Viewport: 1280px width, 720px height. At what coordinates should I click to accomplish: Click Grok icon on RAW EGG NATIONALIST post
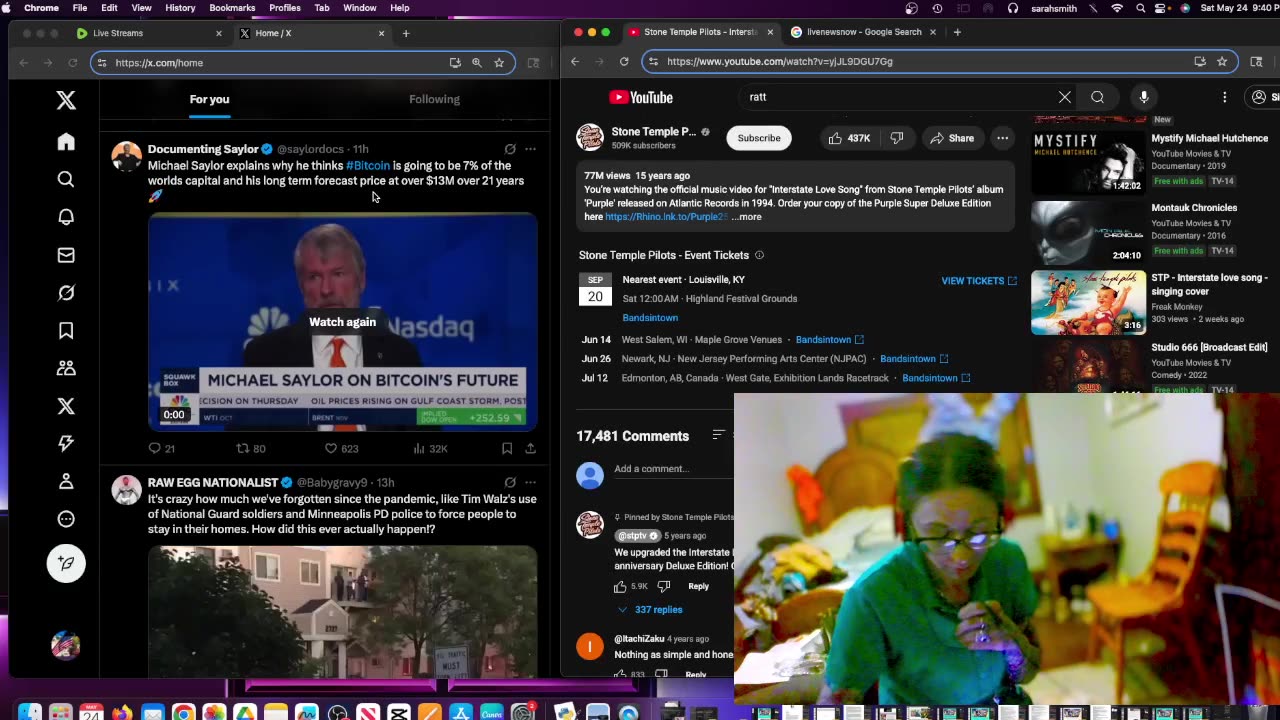tap(510, 483)
